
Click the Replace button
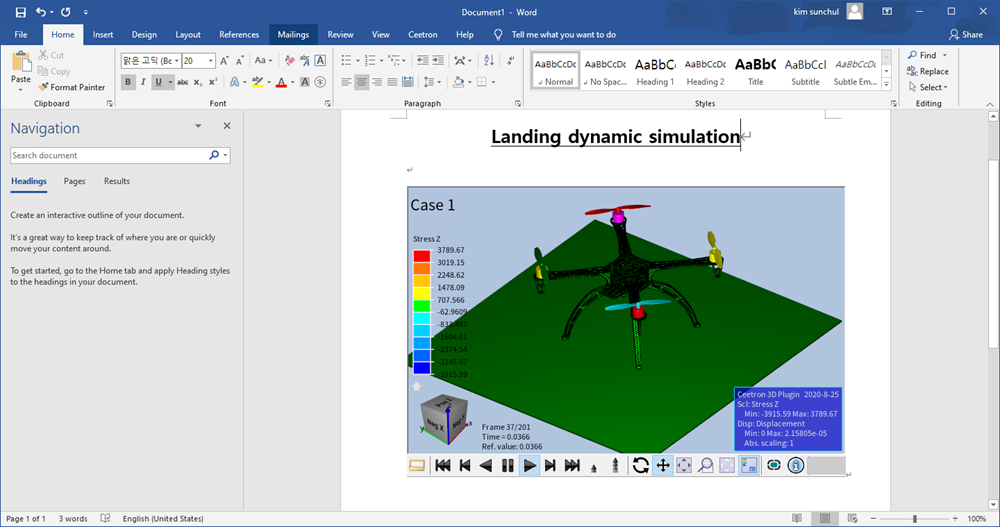click(928, 71)
